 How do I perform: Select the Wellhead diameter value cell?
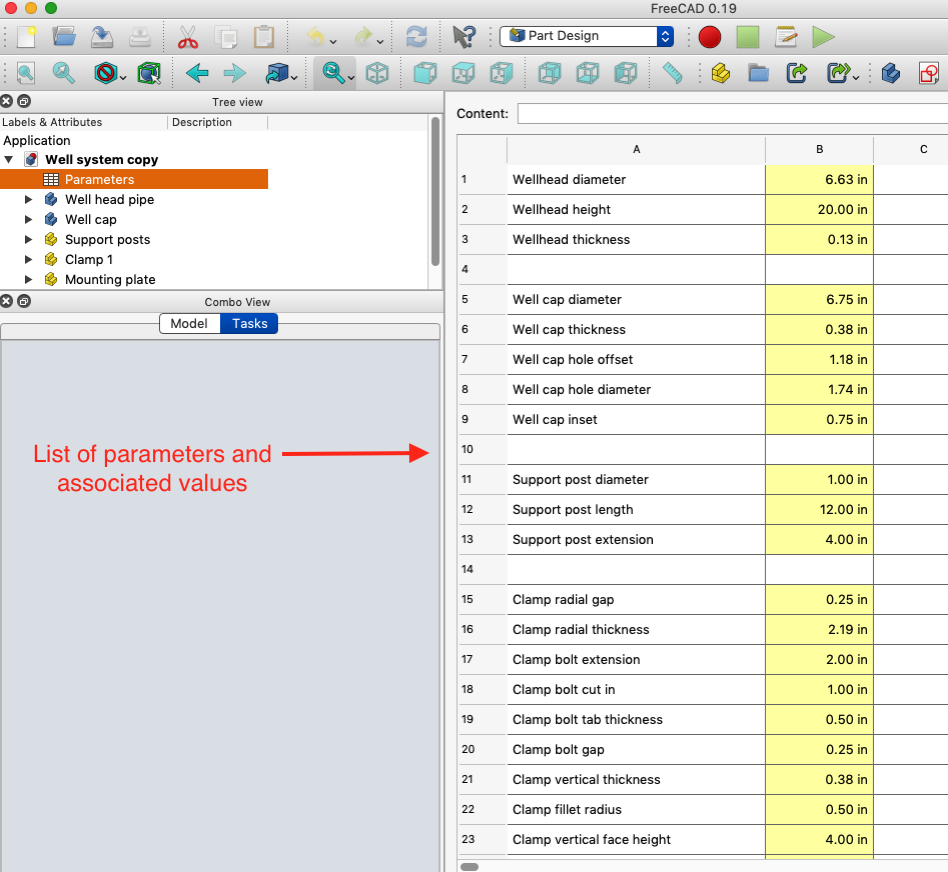(819, 180)
